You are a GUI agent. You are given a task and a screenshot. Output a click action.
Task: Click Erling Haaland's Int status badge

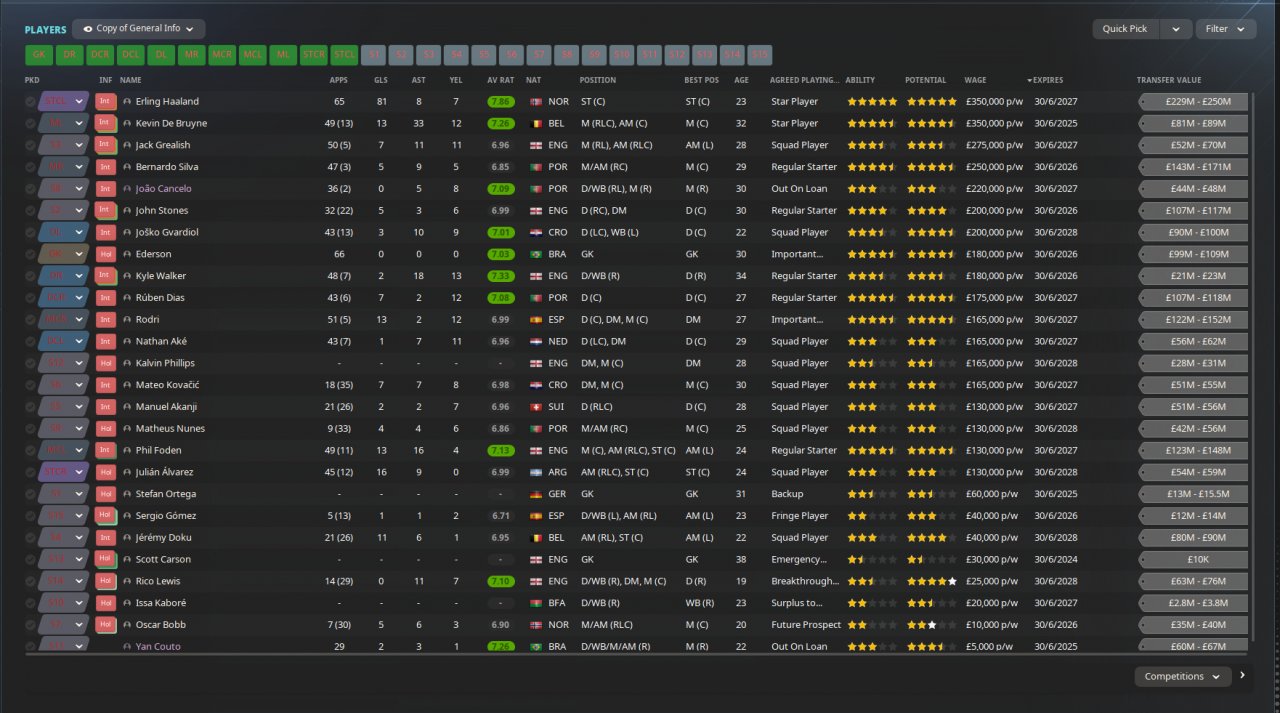click(x=106, y=101)
